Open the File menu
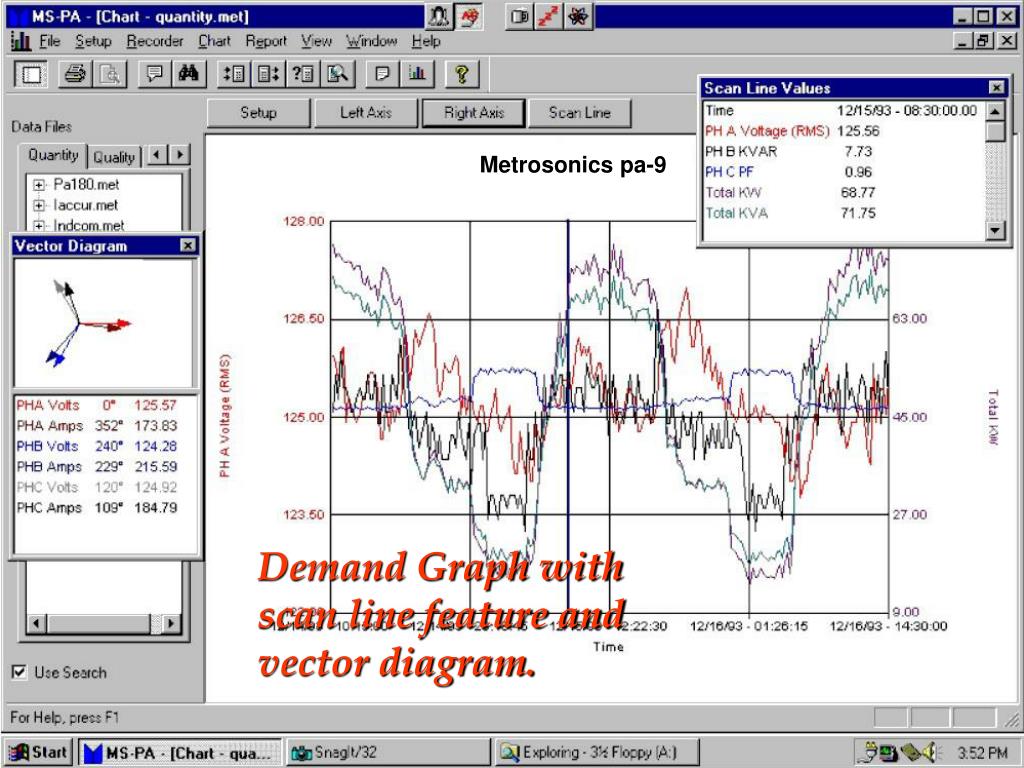The image size is (1024, 768). coord(50,41)
